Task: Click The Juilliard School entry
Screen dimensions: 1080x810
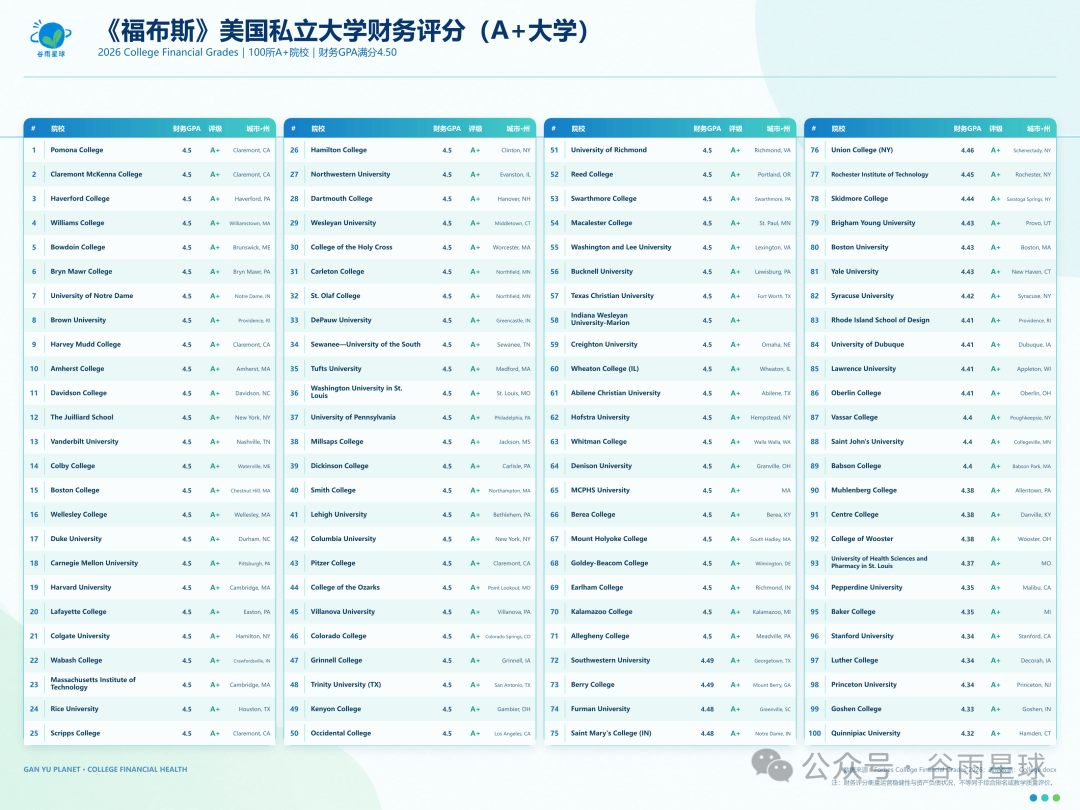Action: [82, 417]
